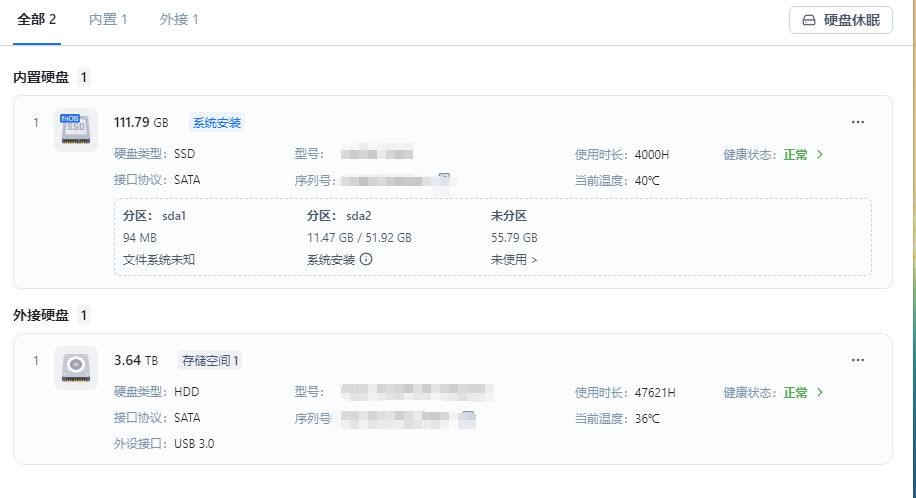Click the SSD internal disk icon

pos(76,130)
